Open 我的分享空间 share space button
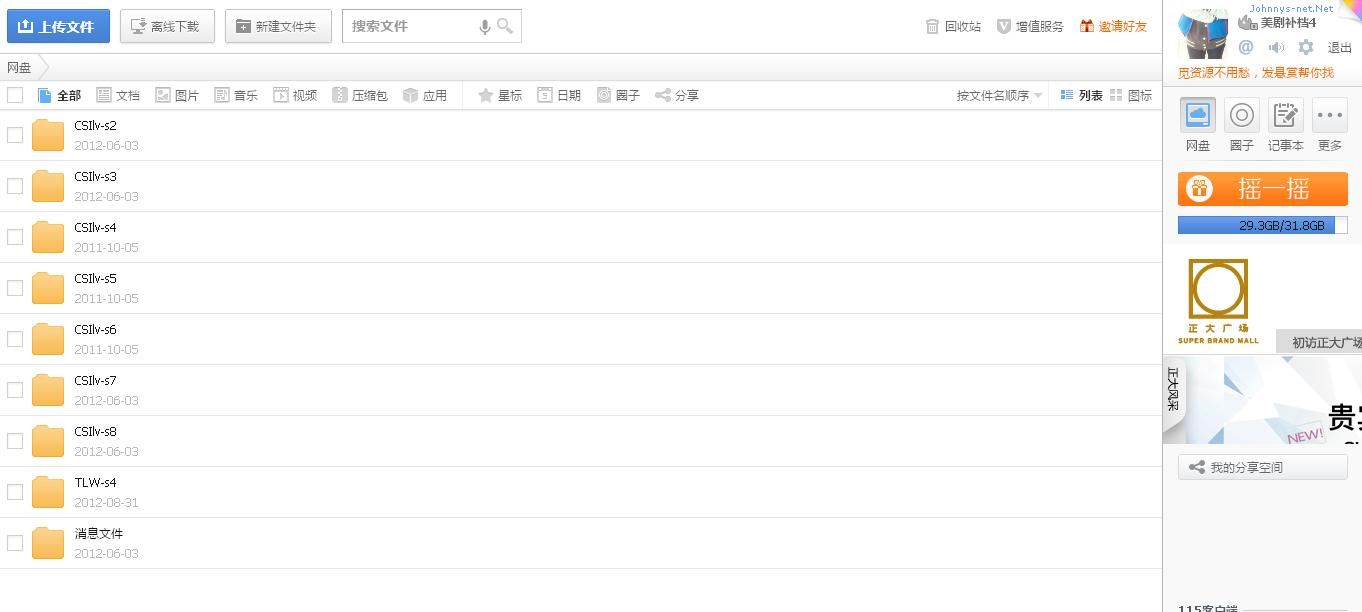 click(1262, 467)
